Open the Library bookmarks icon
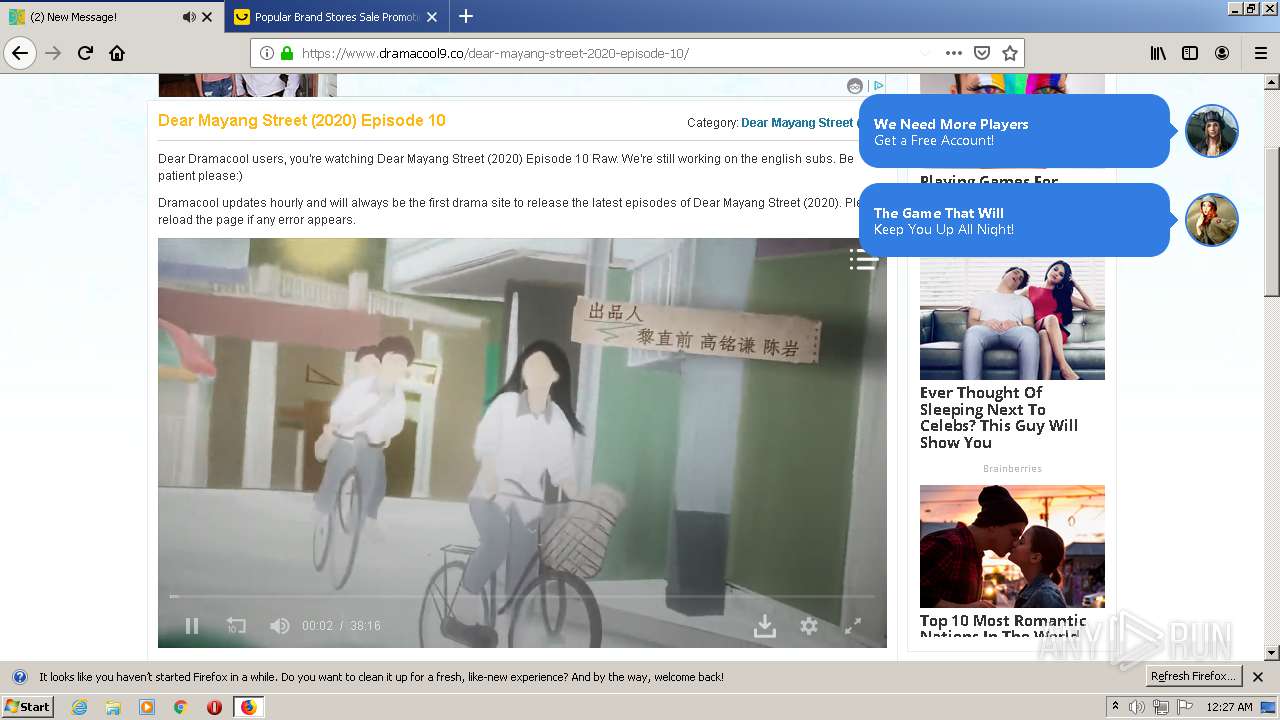 (x=1158, y=53)
